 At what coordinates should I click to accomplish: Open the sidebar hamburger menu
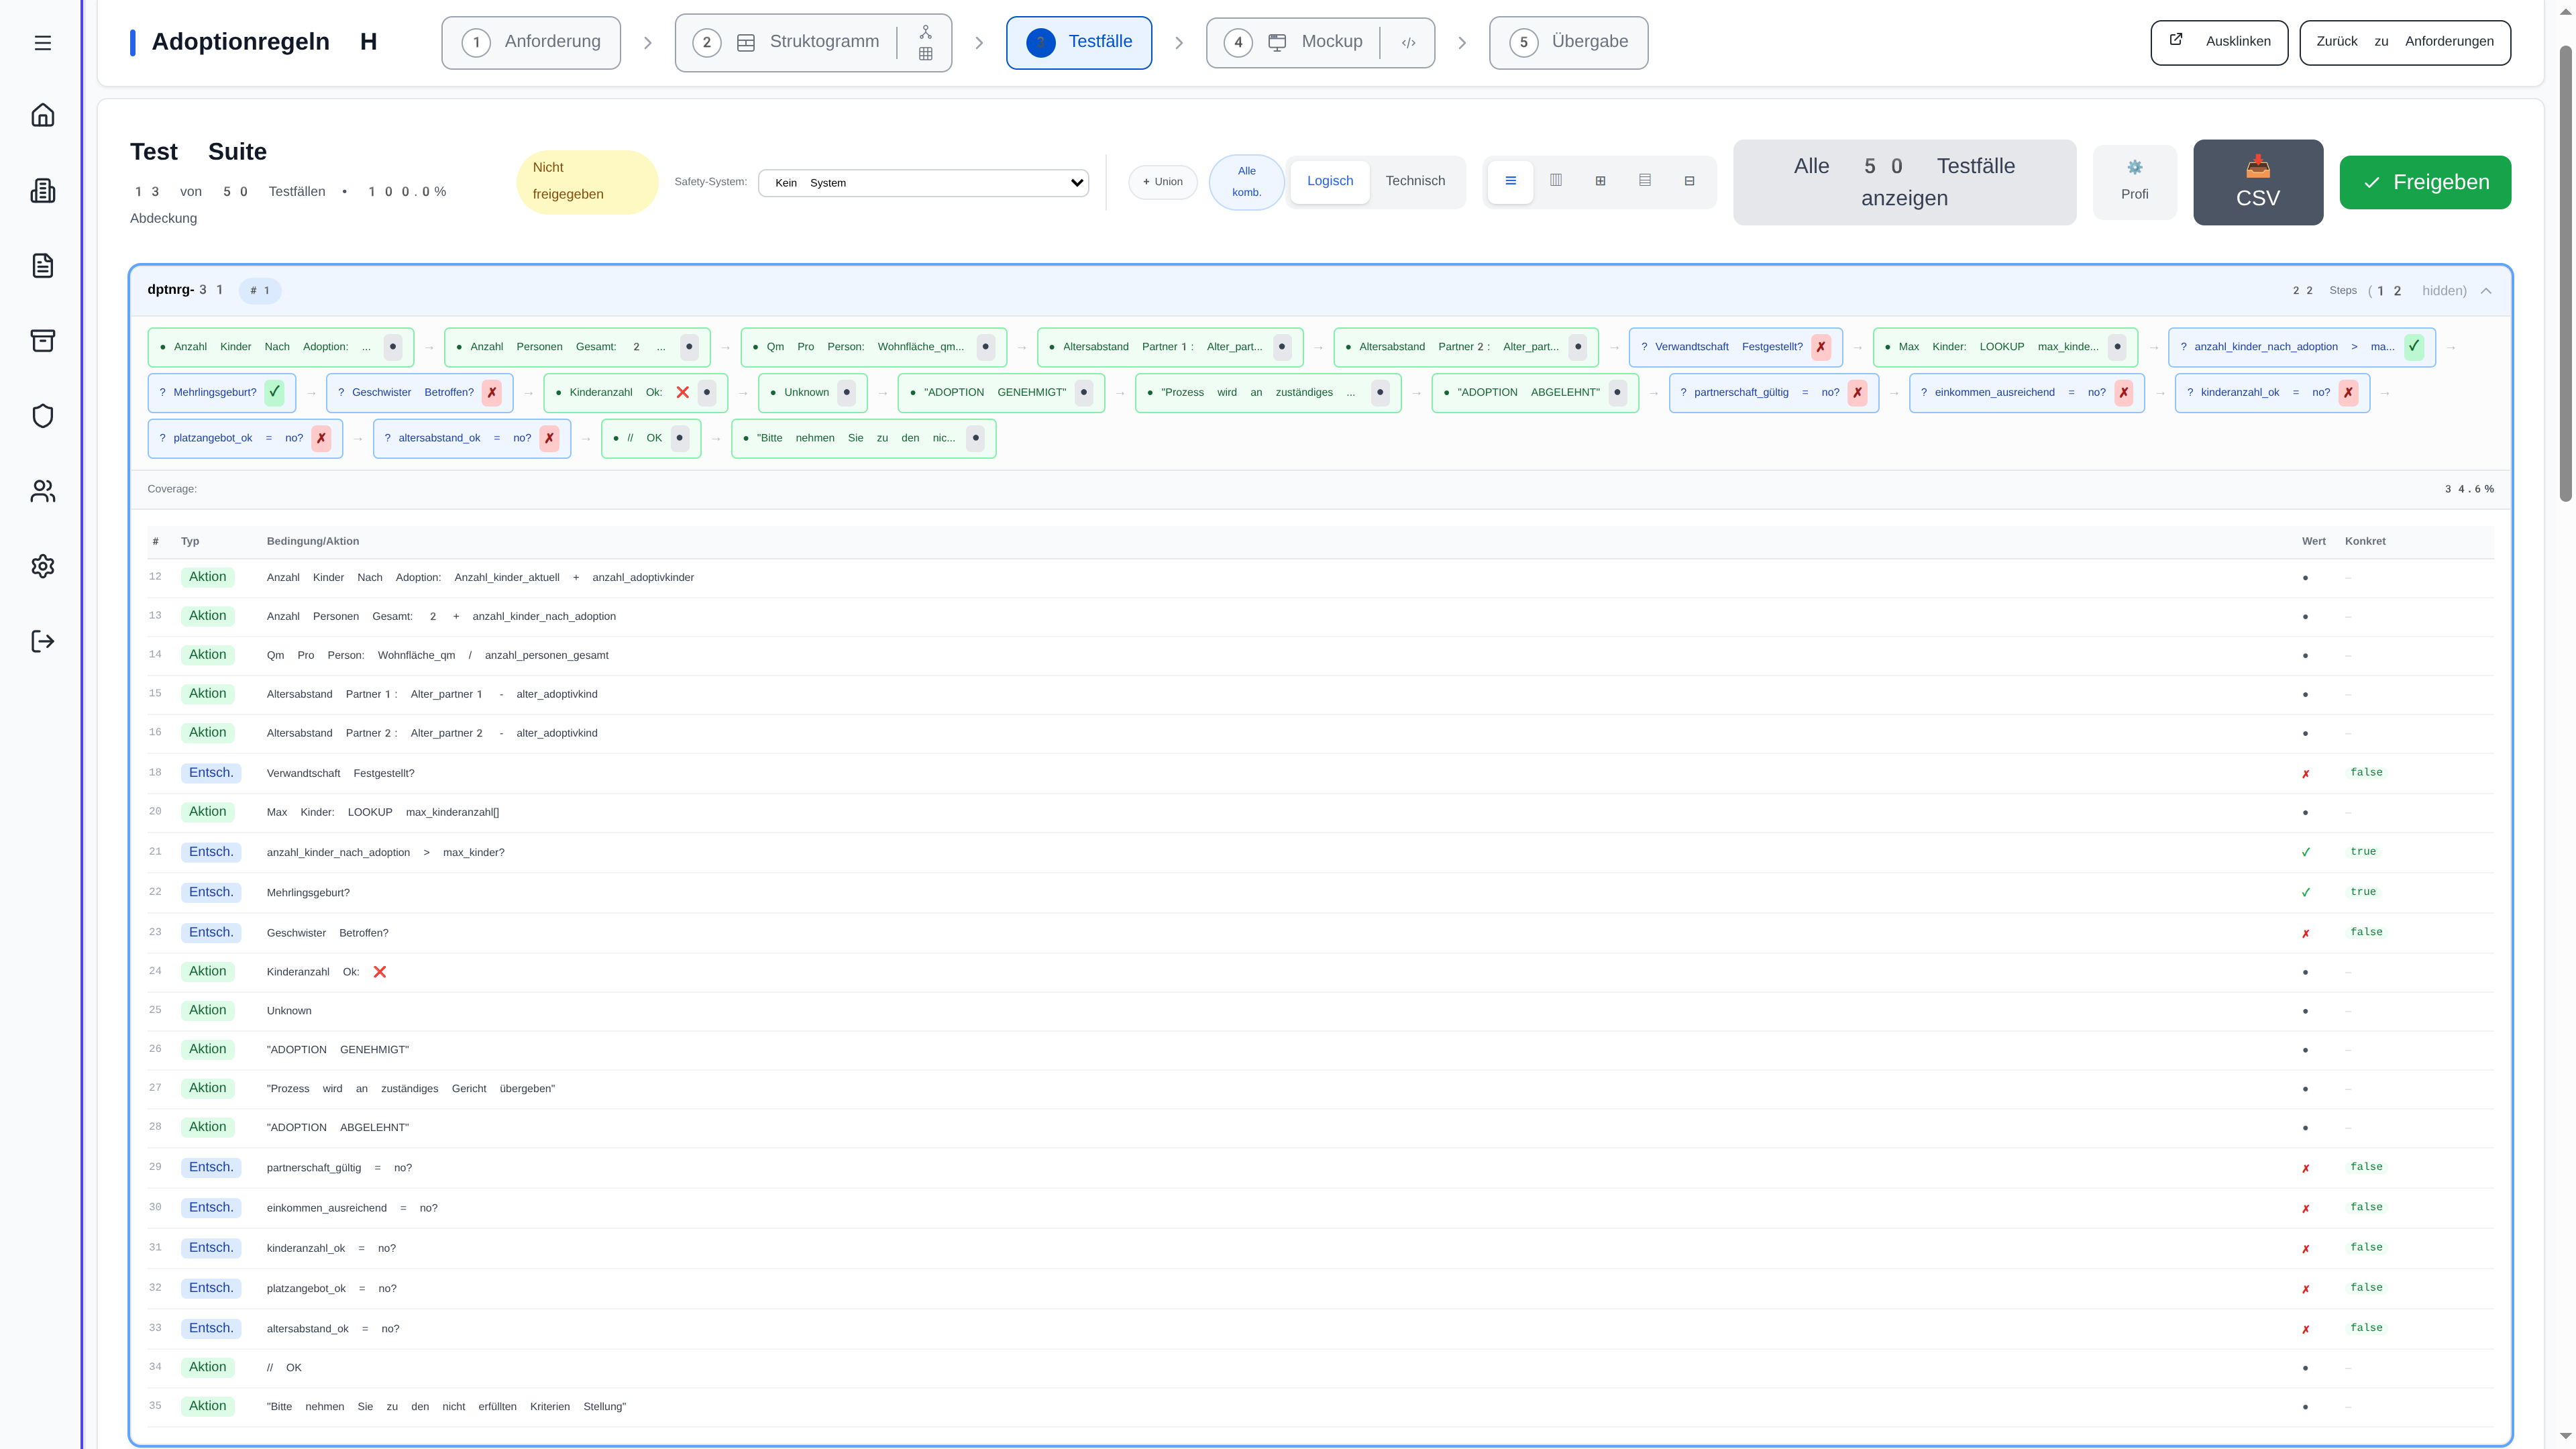[x=42, y=43]
